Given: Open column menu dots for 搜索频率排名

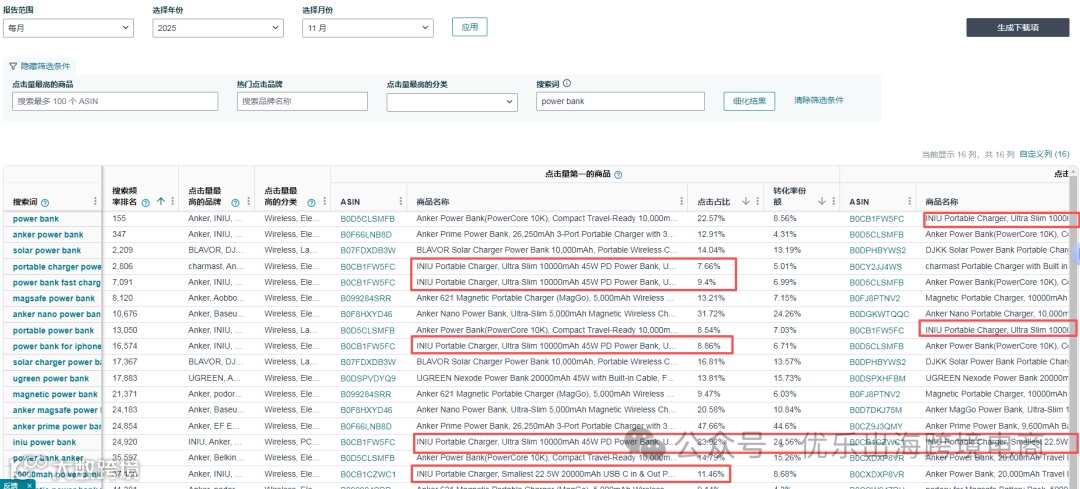Looking at the screenshot, I should click(x=171, y=202).
